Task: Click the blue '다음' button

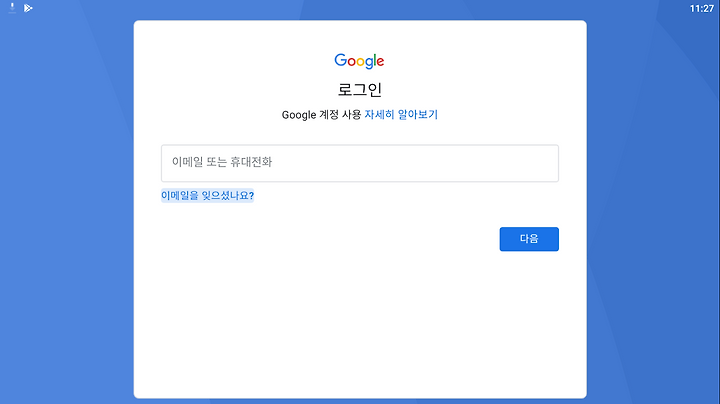Action: (x=529, y=239)
